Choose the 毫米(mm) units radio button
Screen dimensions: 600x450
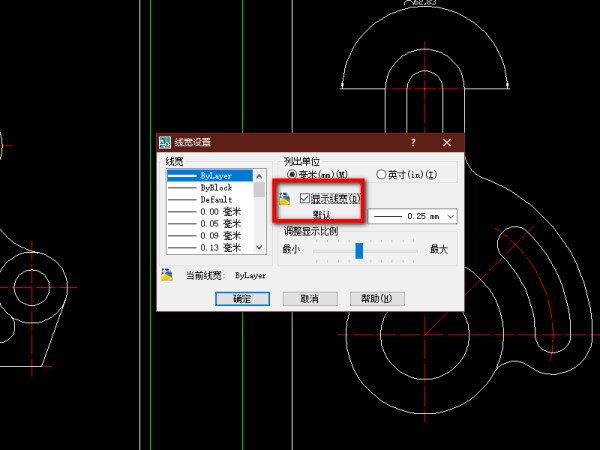pos(292,174)
